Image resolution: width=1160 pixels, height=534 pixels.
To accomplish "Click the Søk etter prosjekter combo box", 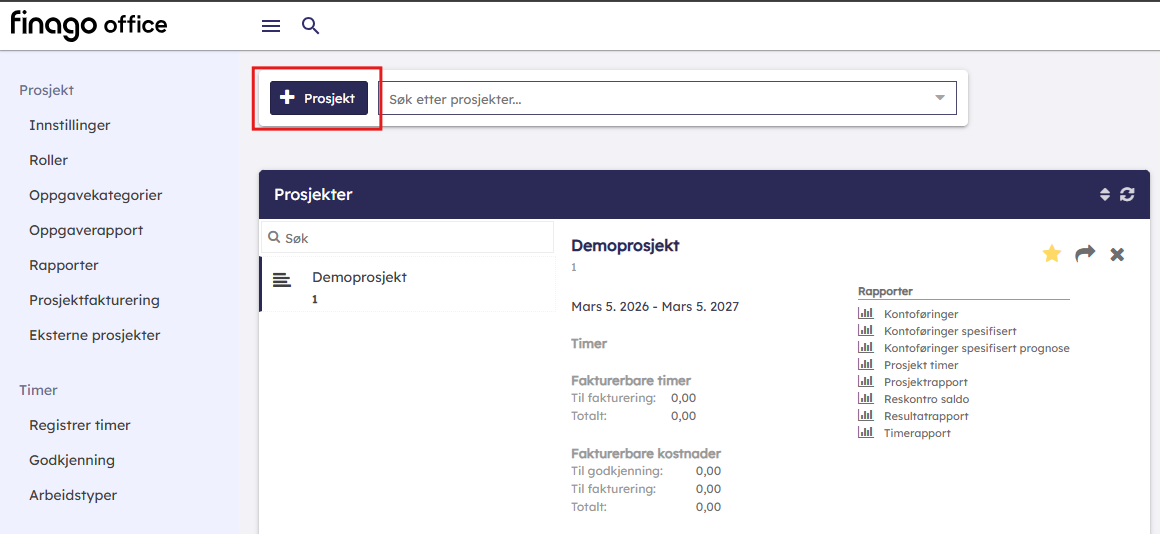I will click(x=650, y=98).
